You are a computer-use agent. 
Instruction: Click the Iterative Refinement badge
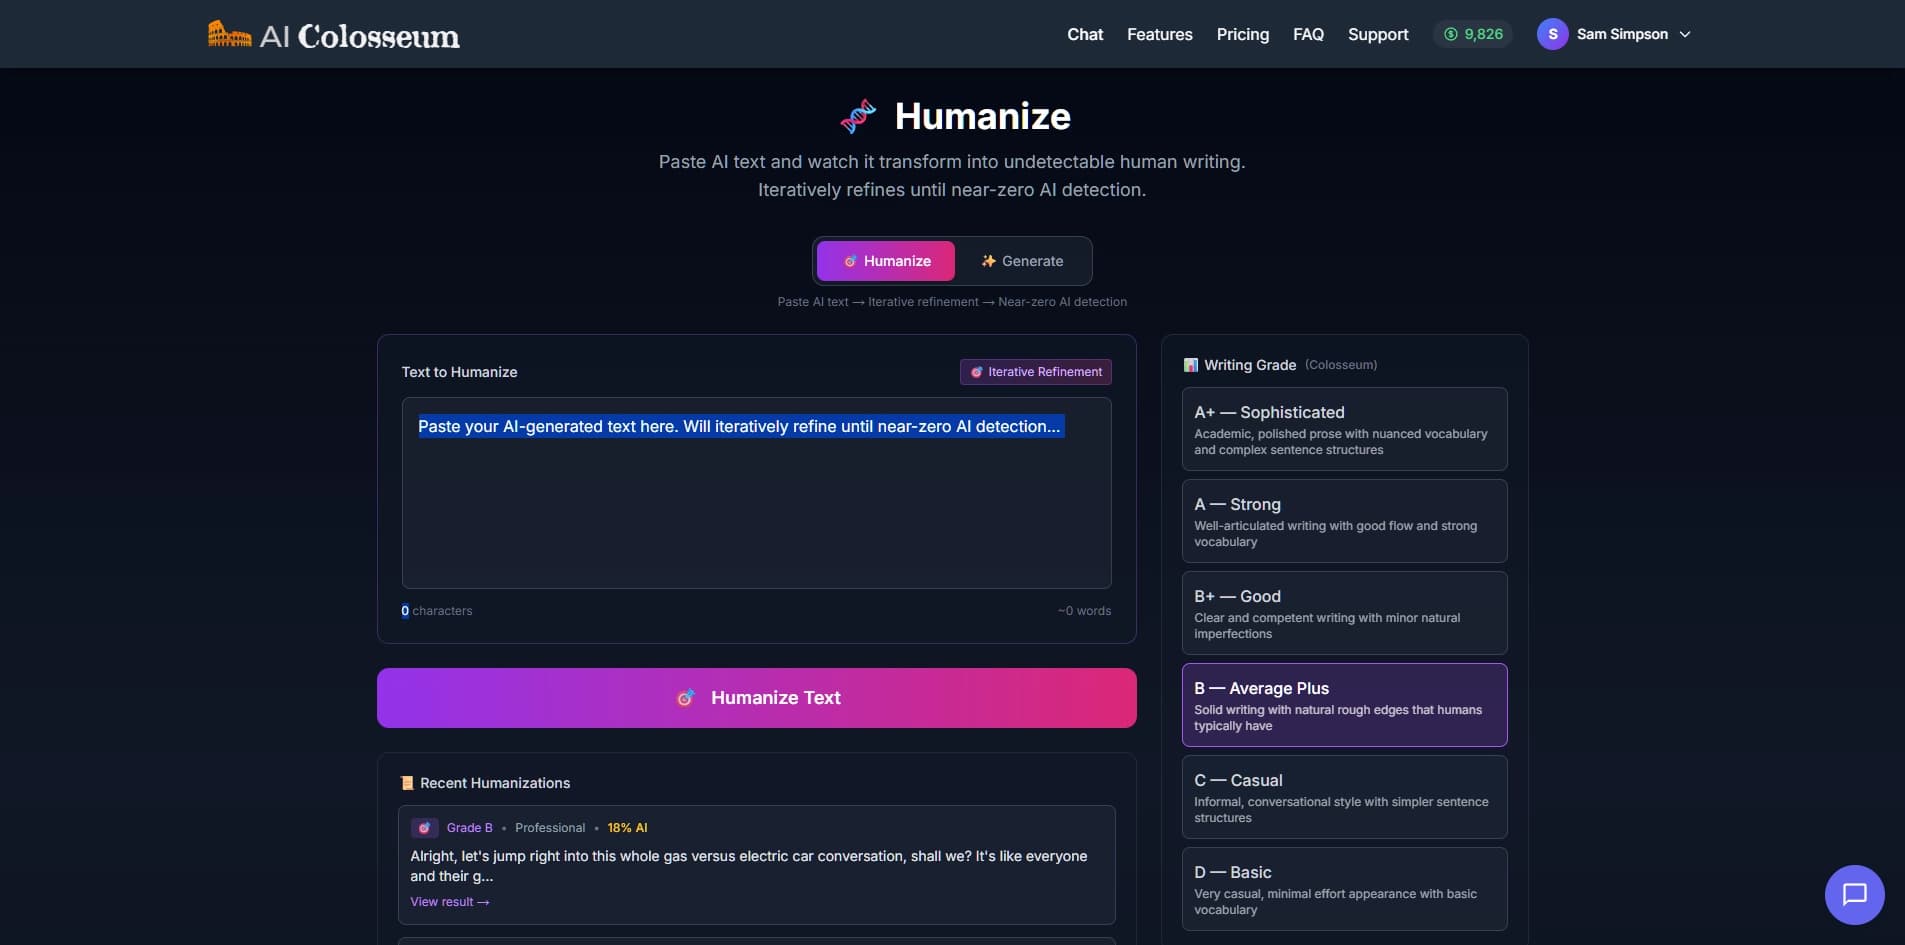(x=1035, y=372)
